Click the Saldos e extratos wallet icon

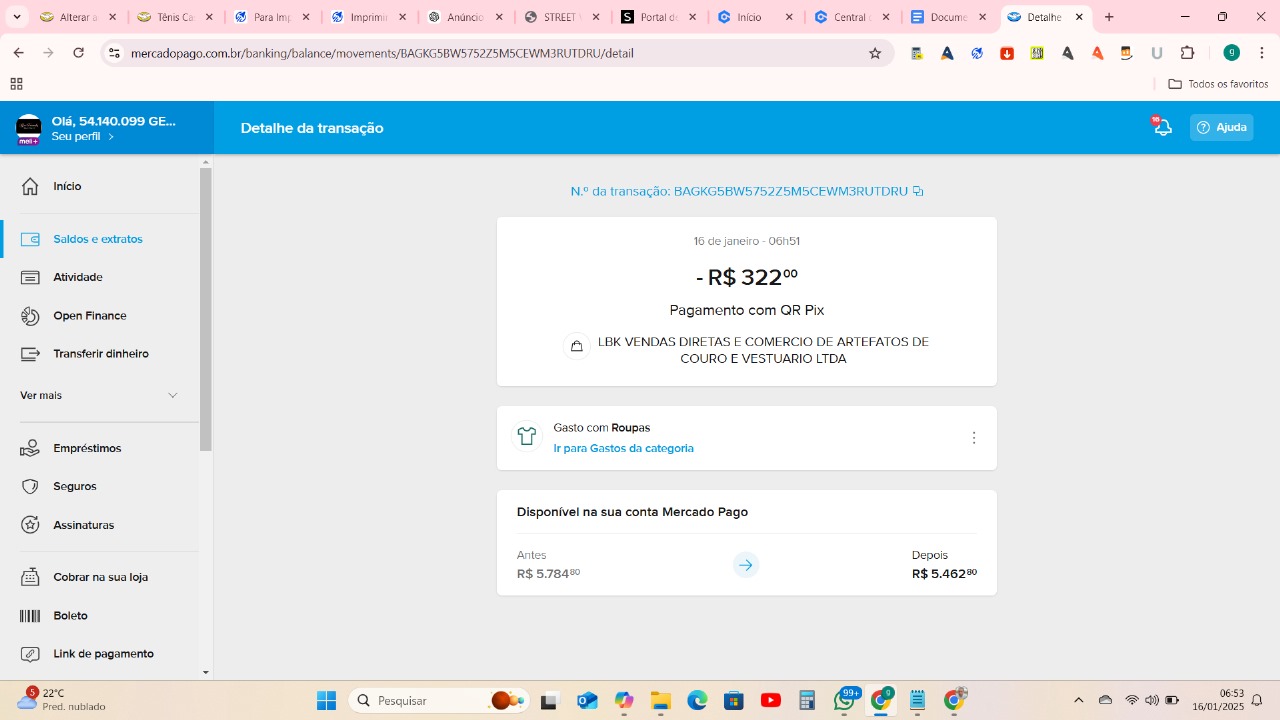click(x=30, y=239)
